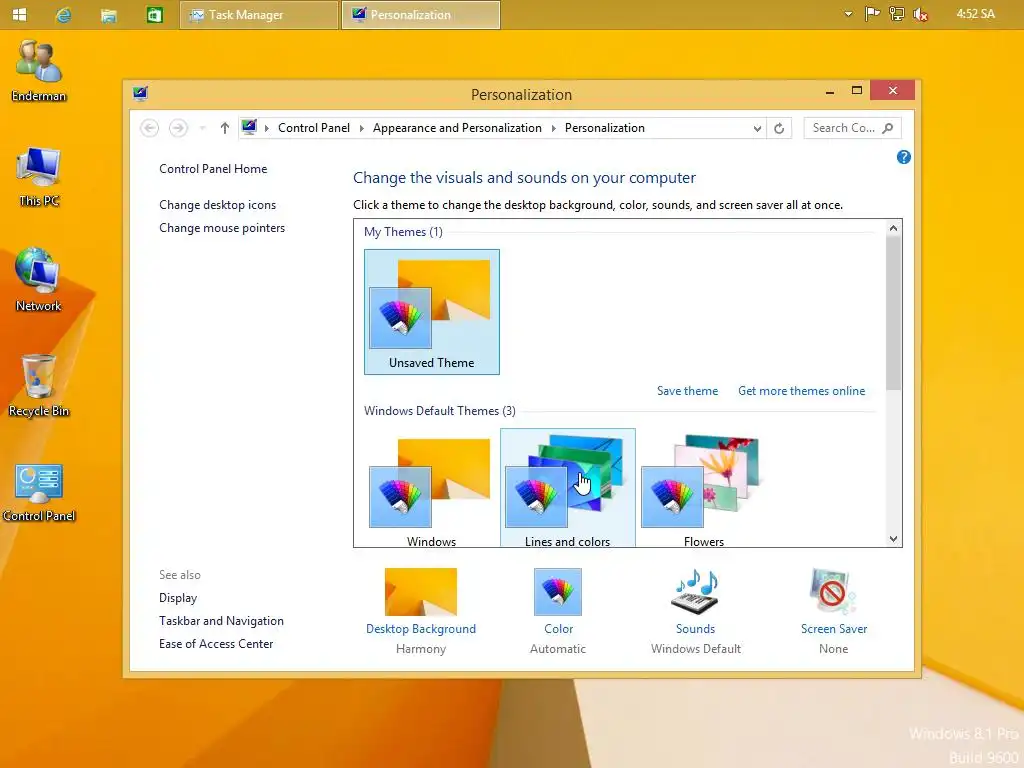Show hidden tray icons arrow

coord(848,14)
